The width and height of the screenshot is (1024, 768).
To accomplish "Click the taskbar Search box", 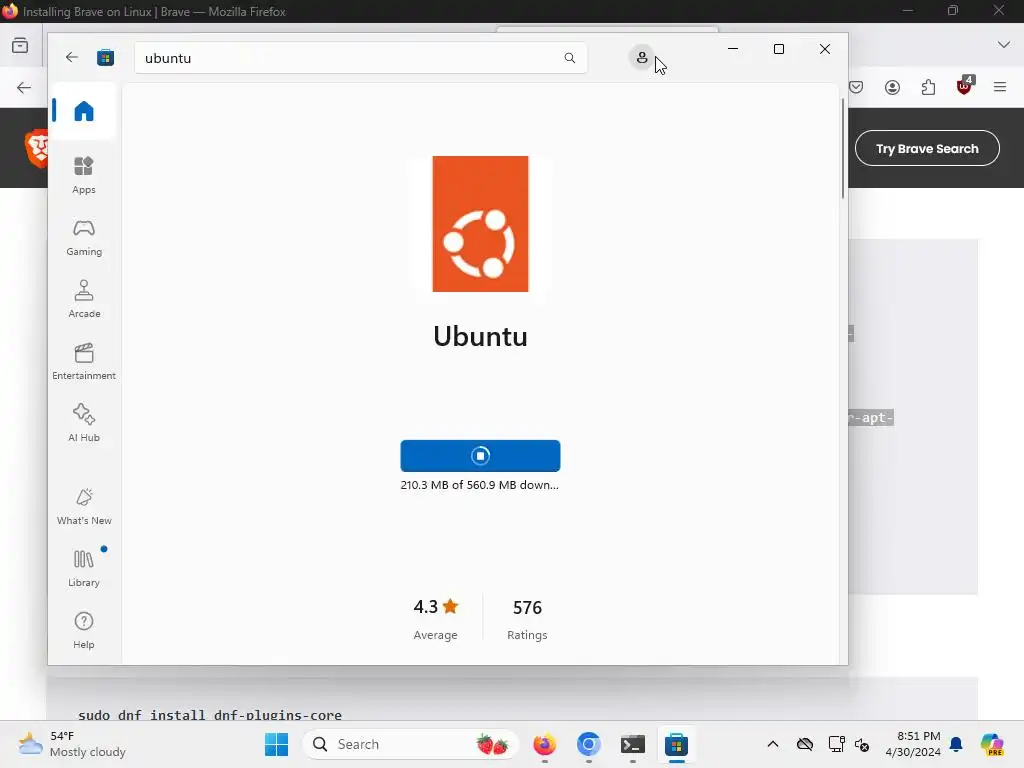I will (410, 744).
